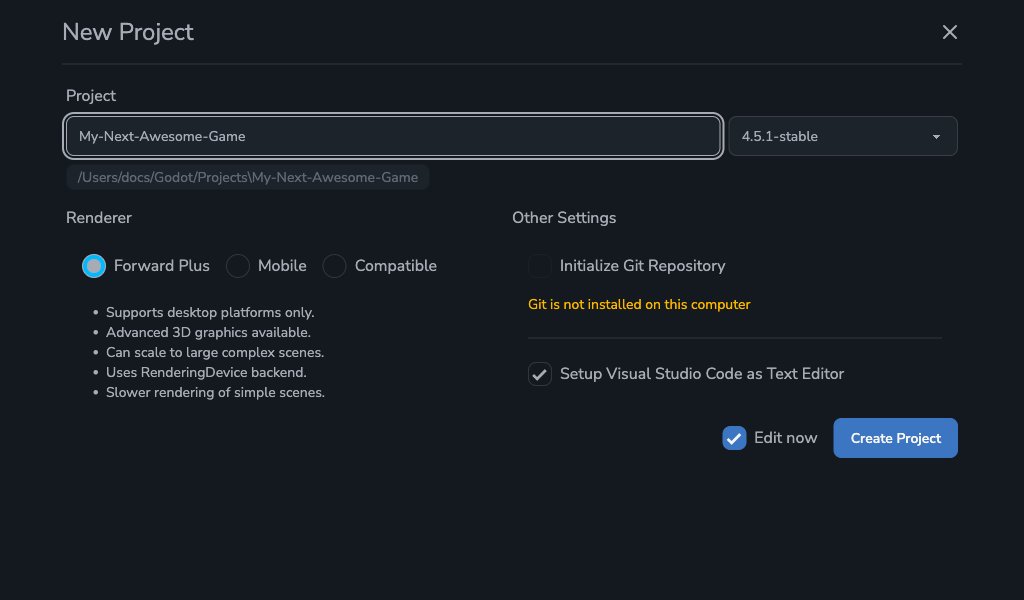Click the Renderer section heading
The width and height of the screenshot is (1024, 600).
(x=99, y=217)
